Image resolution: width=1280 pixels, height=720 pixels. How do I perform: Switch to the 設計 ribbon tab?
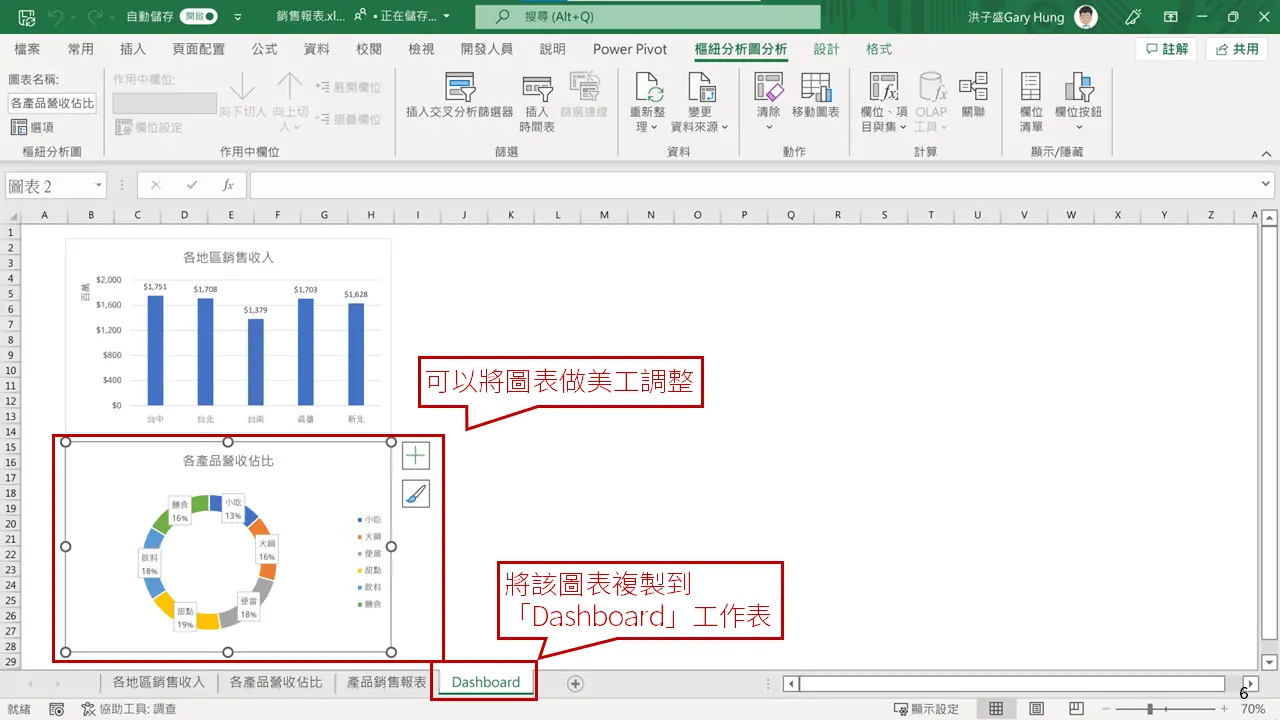(x=826, y=49)
